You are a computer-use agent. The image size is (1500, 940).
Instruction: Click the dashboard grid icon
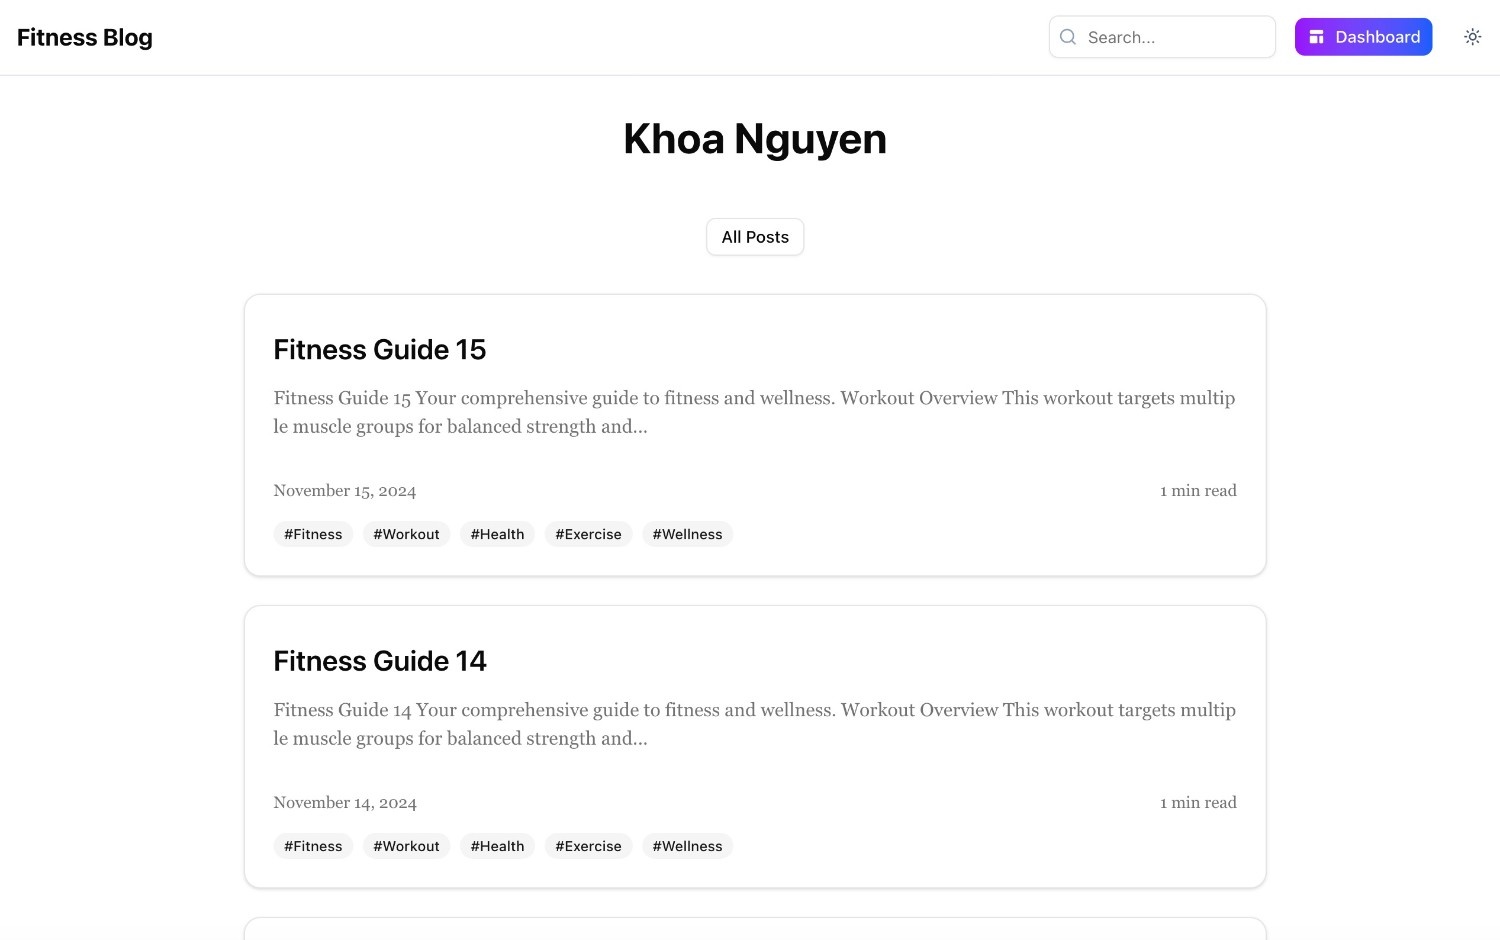point(1315,36)
